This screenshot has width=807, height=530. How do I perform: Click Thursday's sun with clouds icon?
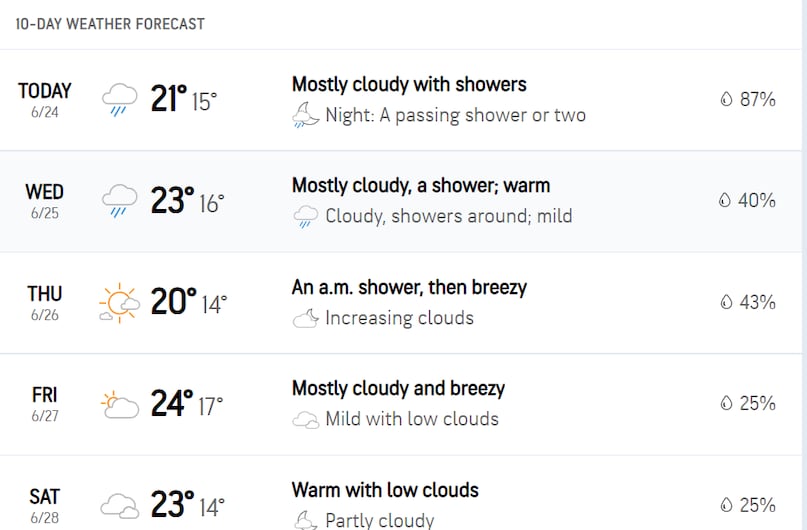click(119, 303)
